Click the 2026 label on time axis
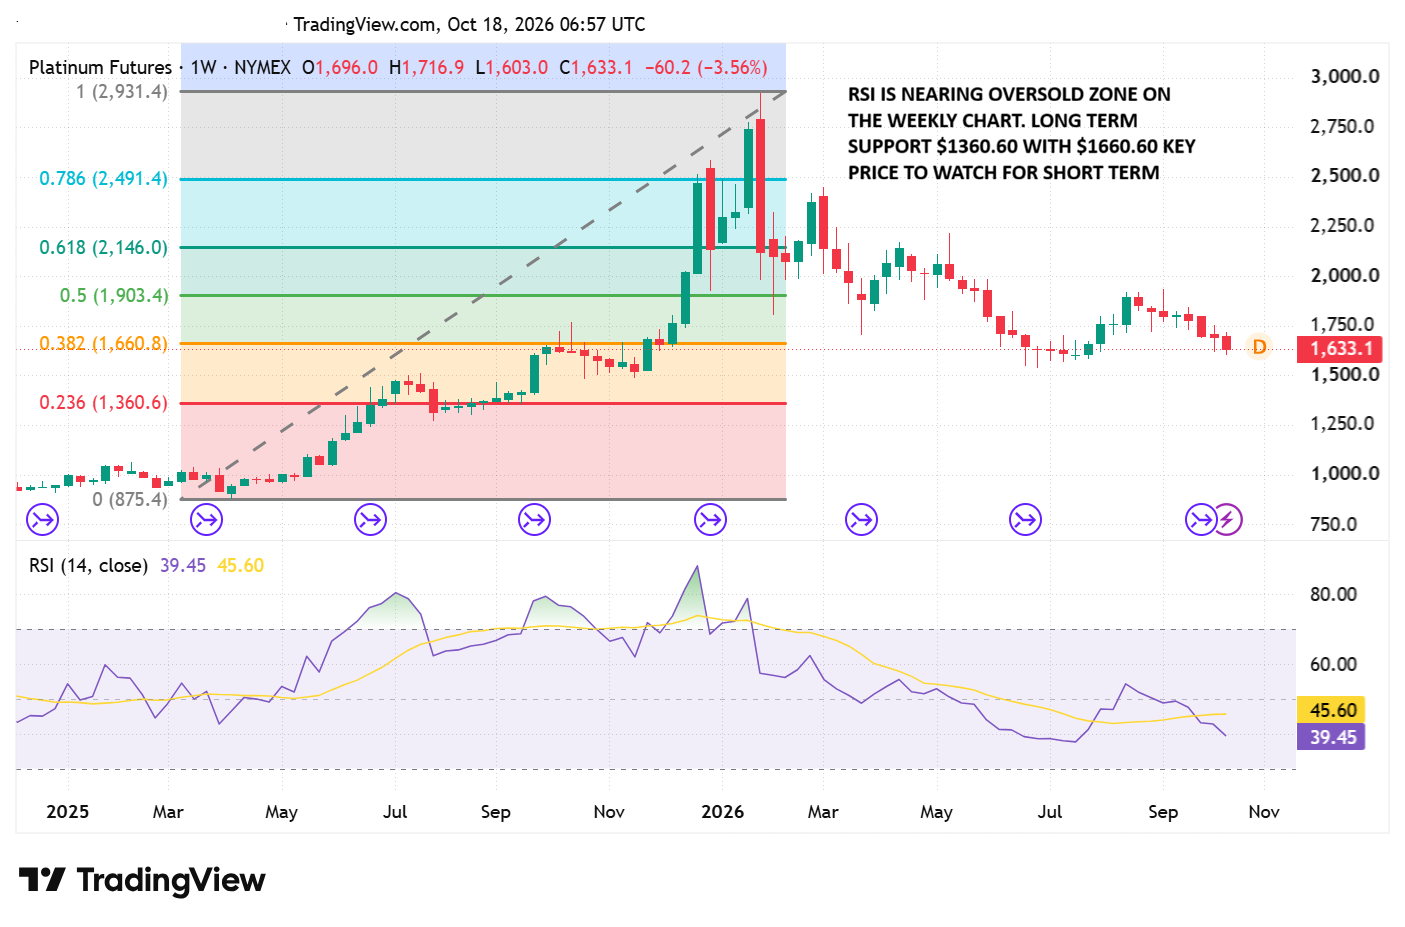 click(x=722, y=811)
